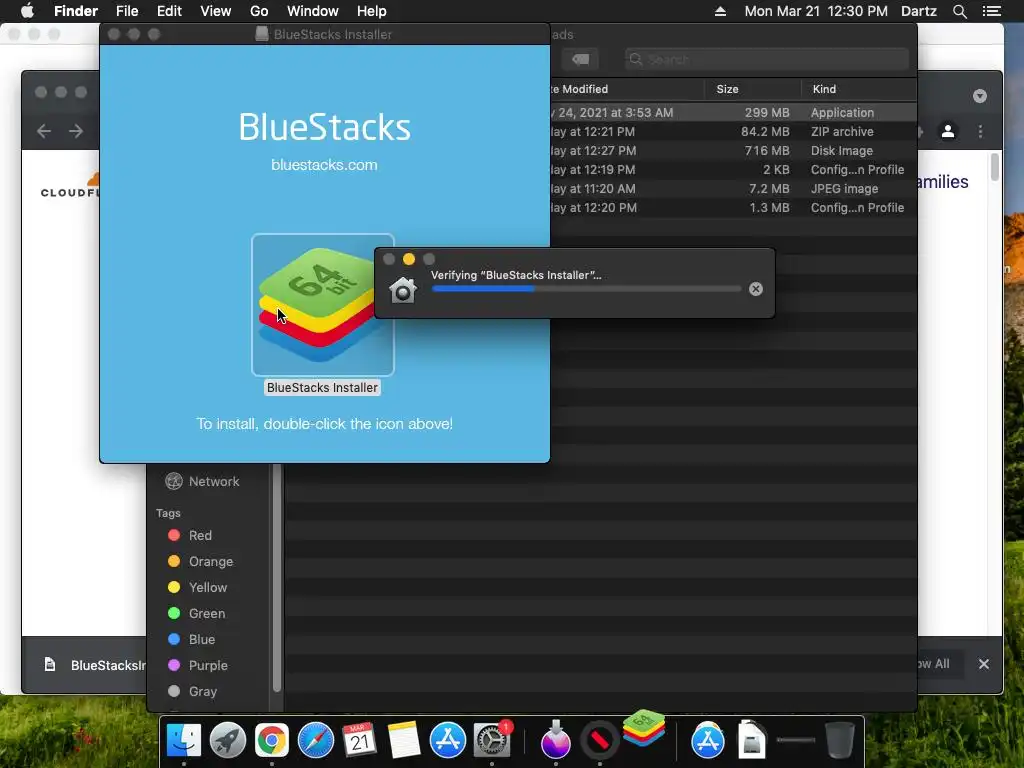
Task: Open Launchpad from the Dock
Action: (x=228, y=740)
